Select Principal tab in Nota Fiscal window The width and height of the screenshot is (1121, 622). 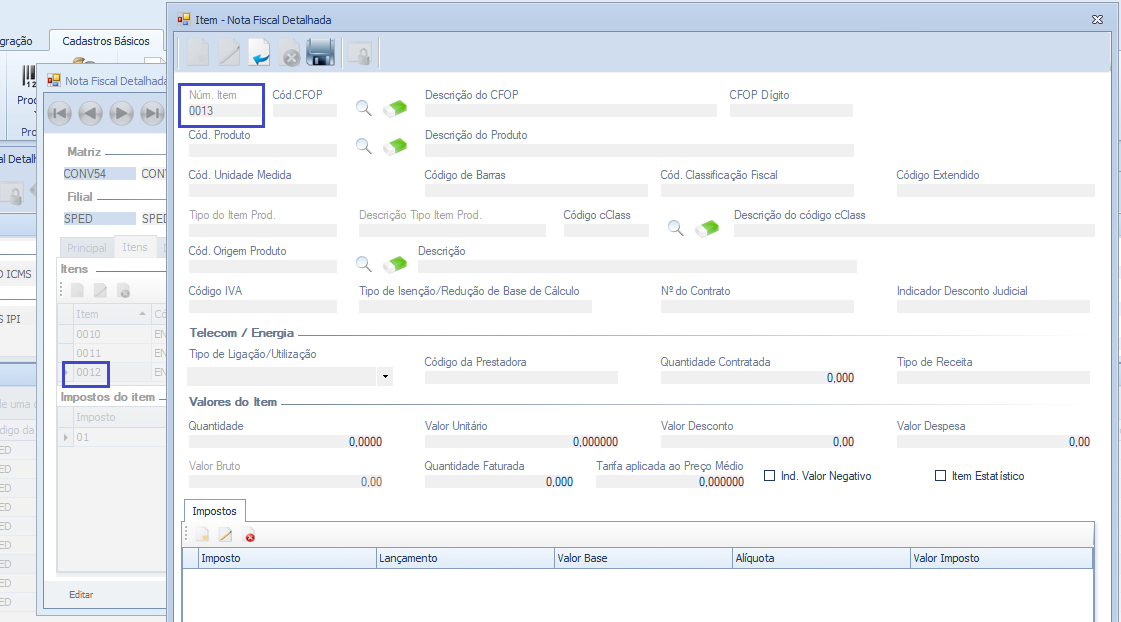87,247
